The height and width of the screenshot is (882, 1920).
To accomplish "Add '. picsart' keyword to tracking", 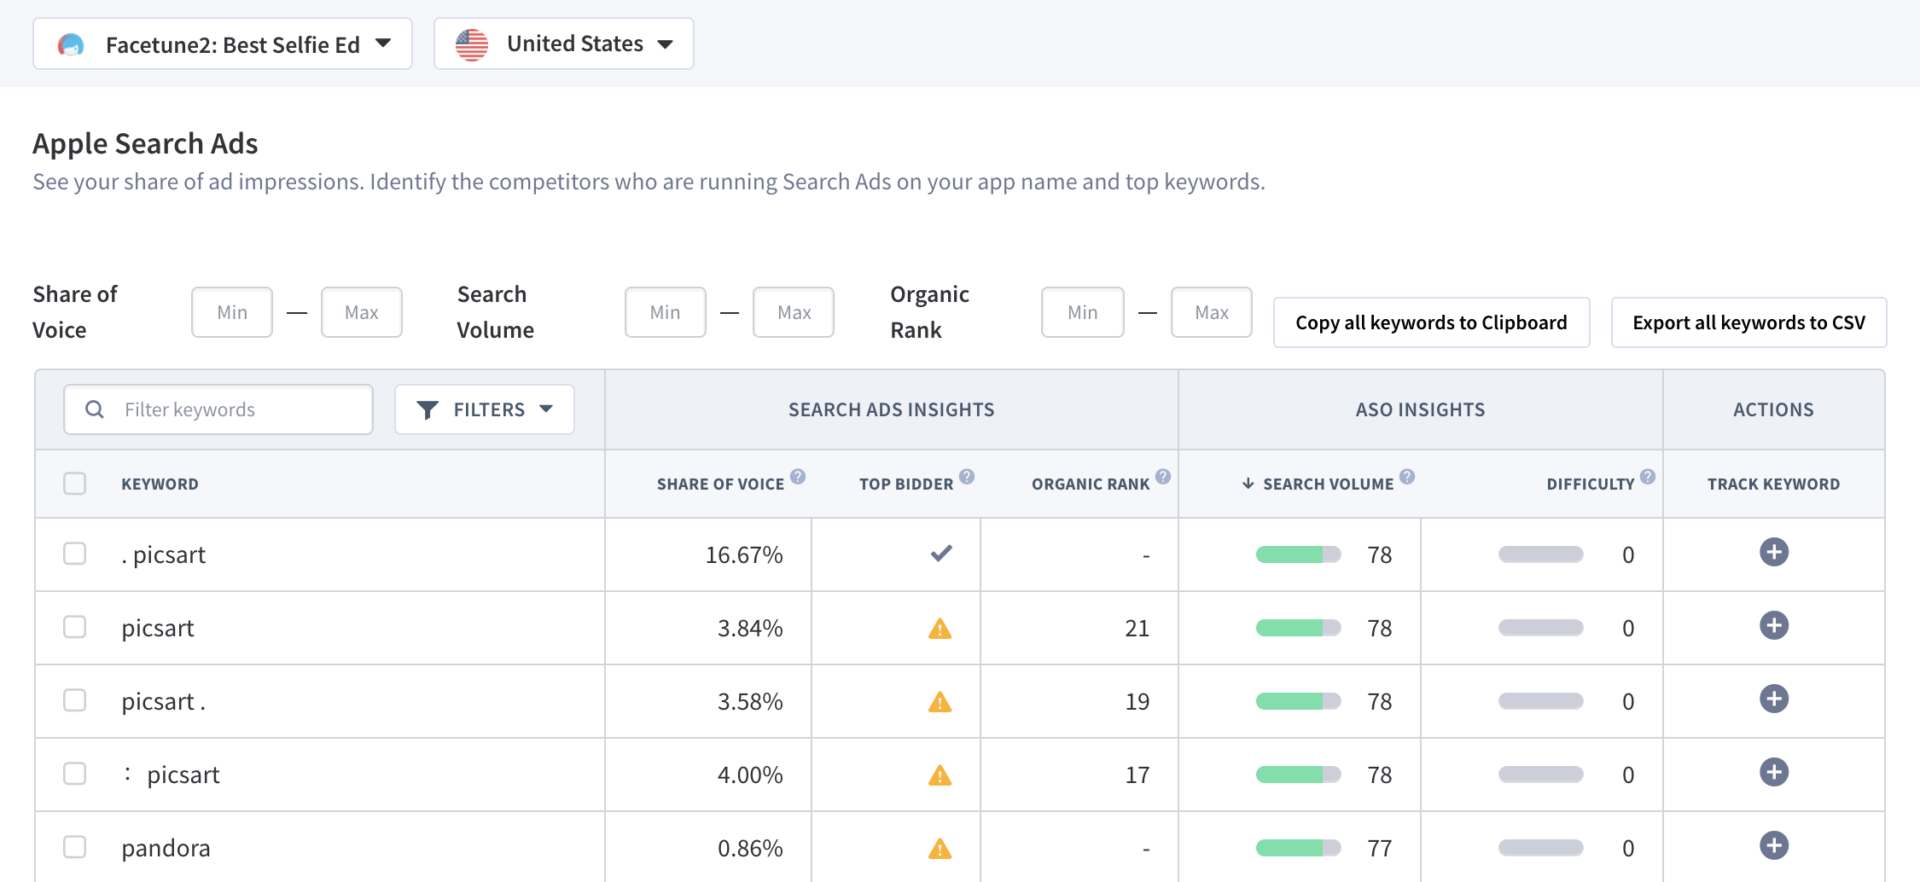I will point(1773,552).
